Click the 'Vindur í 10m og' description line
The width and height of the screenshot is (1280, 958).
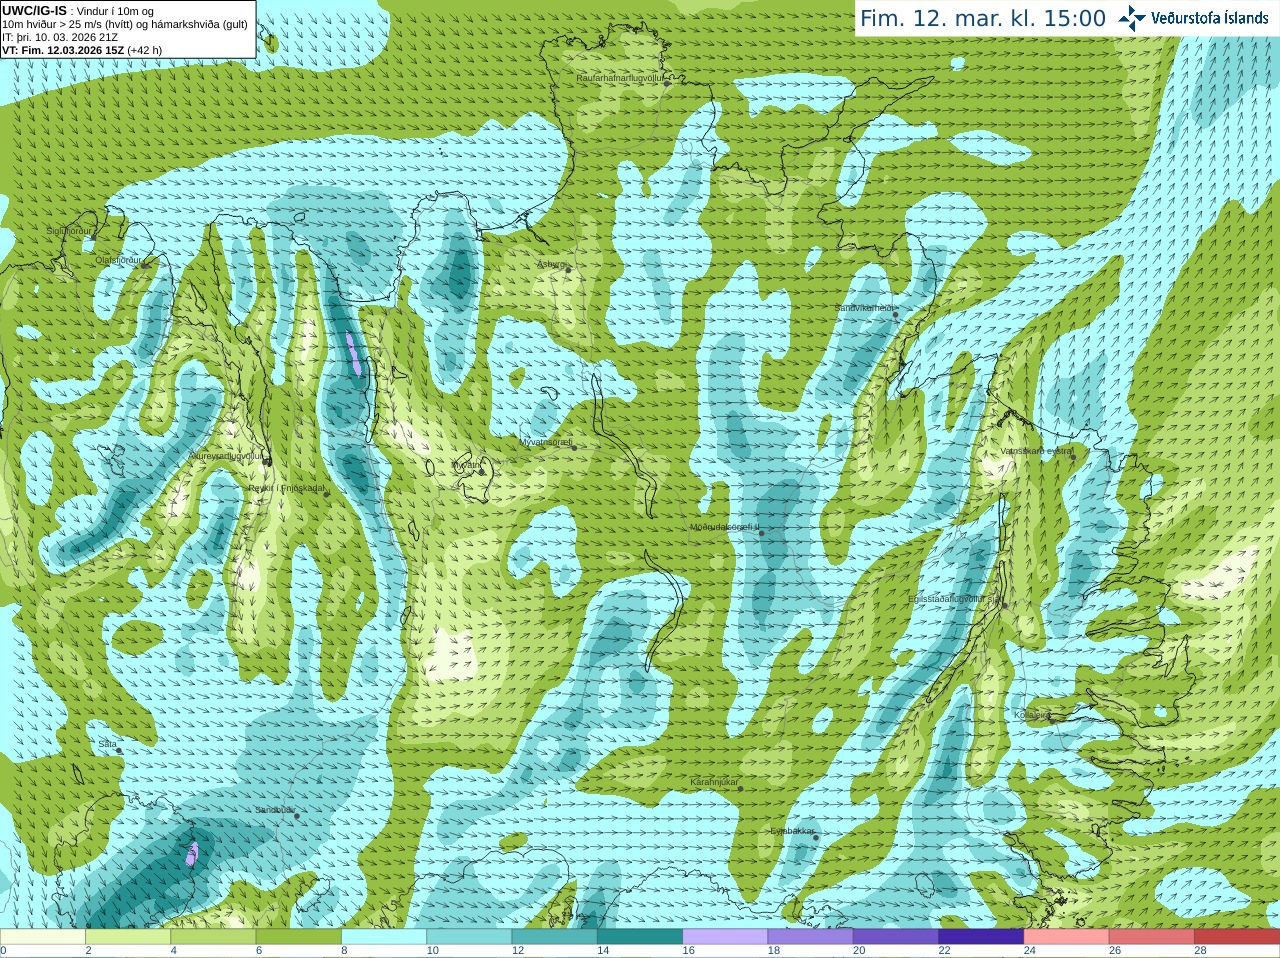point(115,11)
